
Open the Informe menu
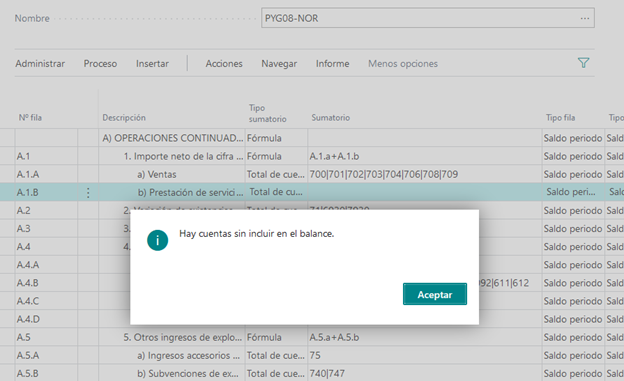[x=333, y=64]
